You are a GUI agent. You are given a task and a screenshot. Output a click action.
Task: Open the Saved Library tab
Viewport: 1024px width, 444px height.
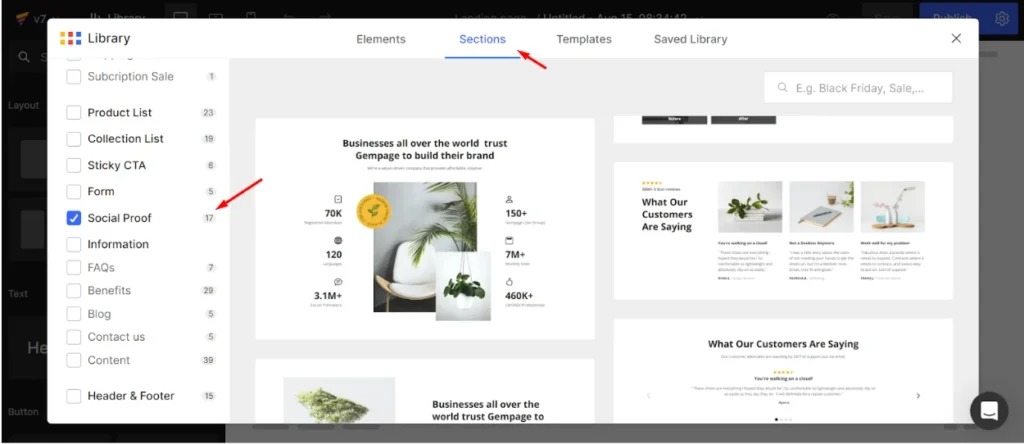690,39
